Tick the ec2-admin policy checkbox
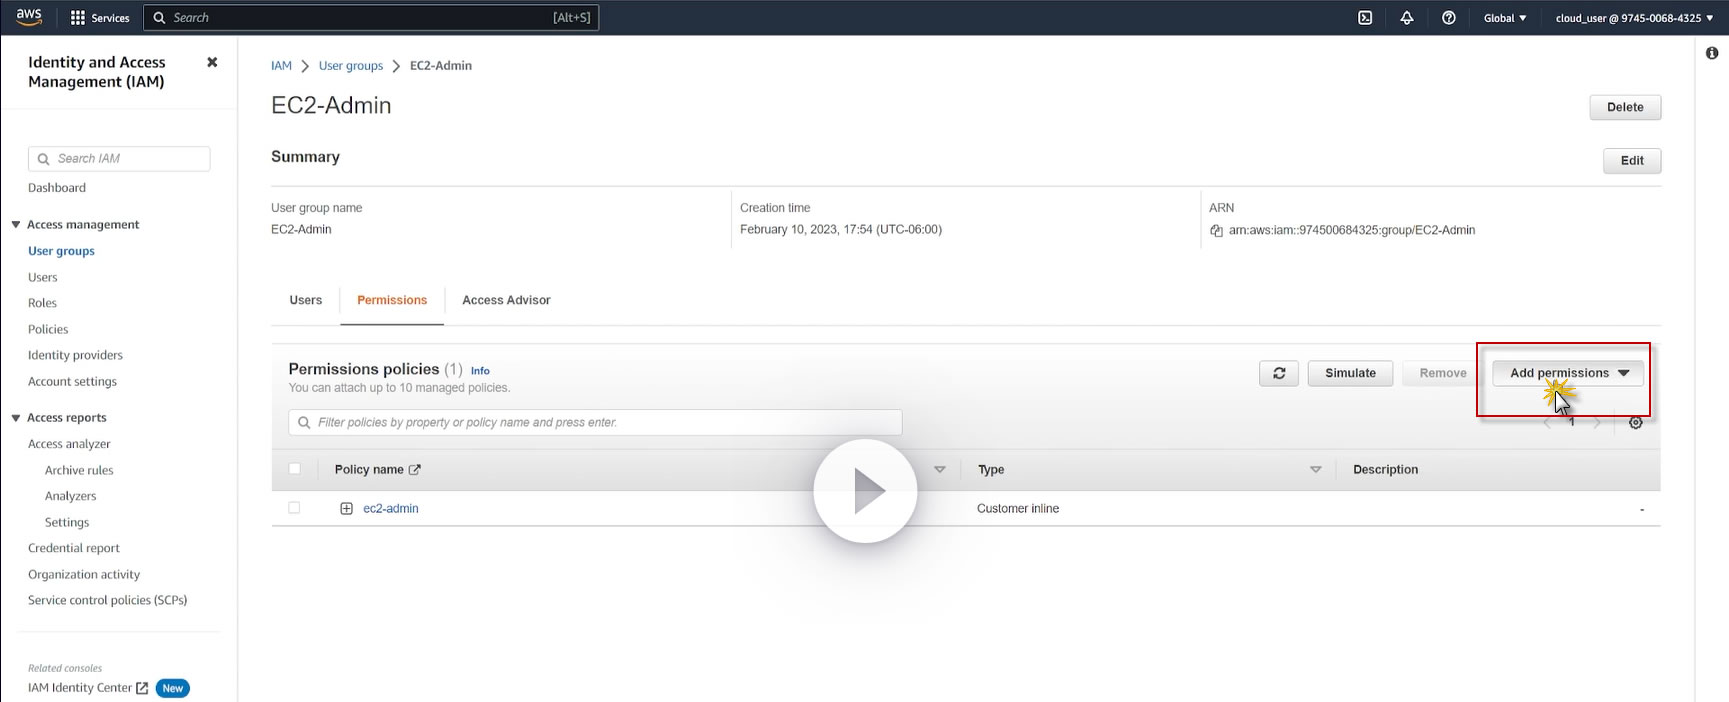 point(294,508)
